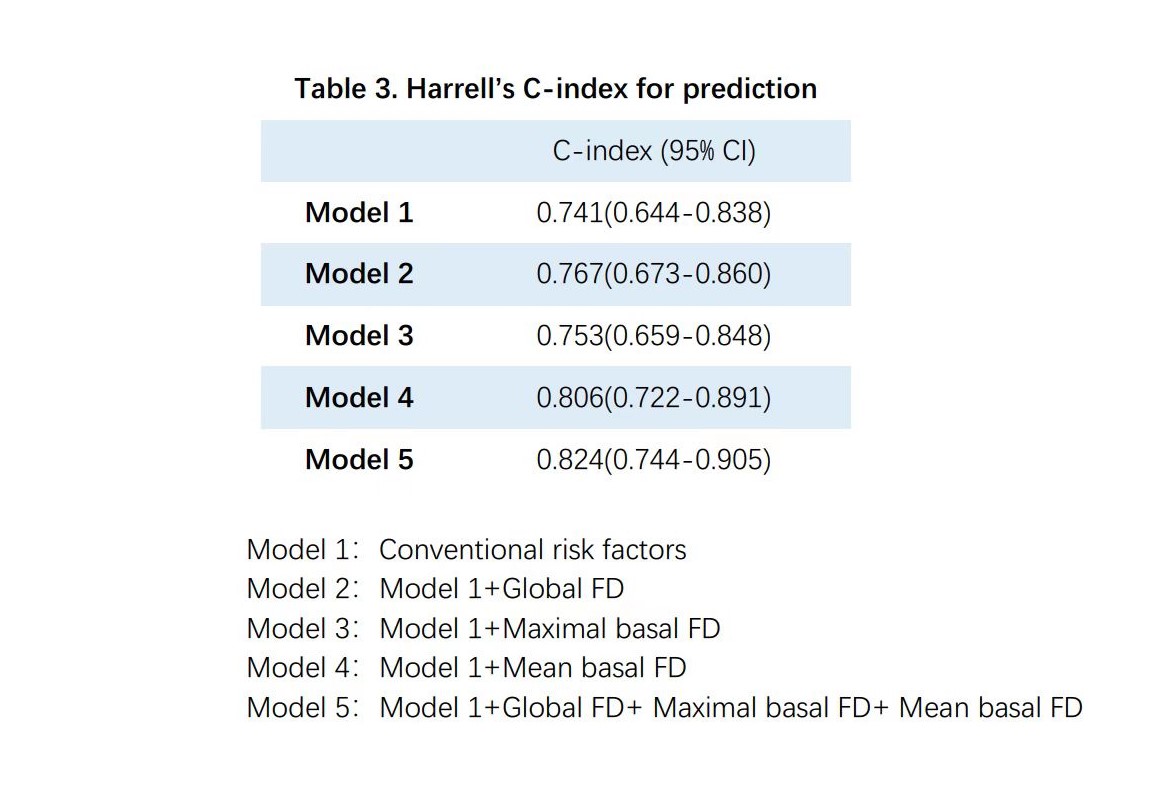This screenshot has height=797, width=1154.
Task: Click the value 0.753(0.659-0.848)
Action: 654,336
